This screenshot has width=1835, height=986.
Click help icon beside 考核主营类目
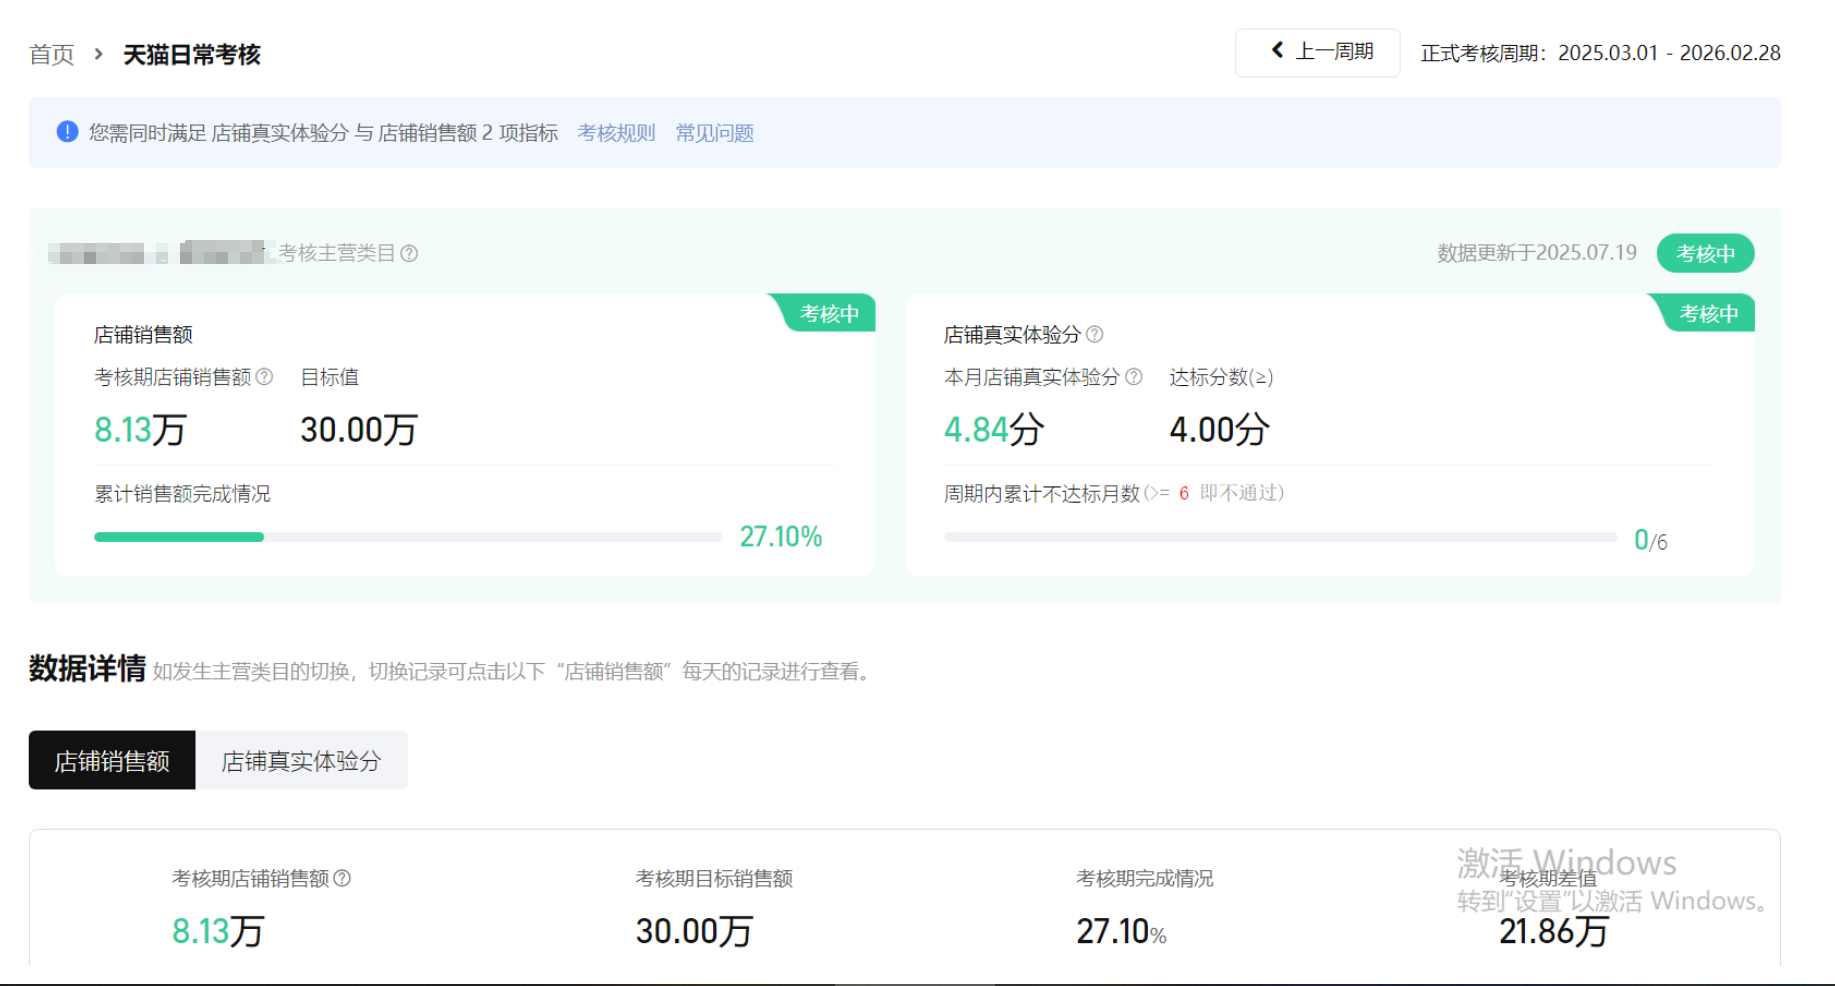click(x=409, y=254)
